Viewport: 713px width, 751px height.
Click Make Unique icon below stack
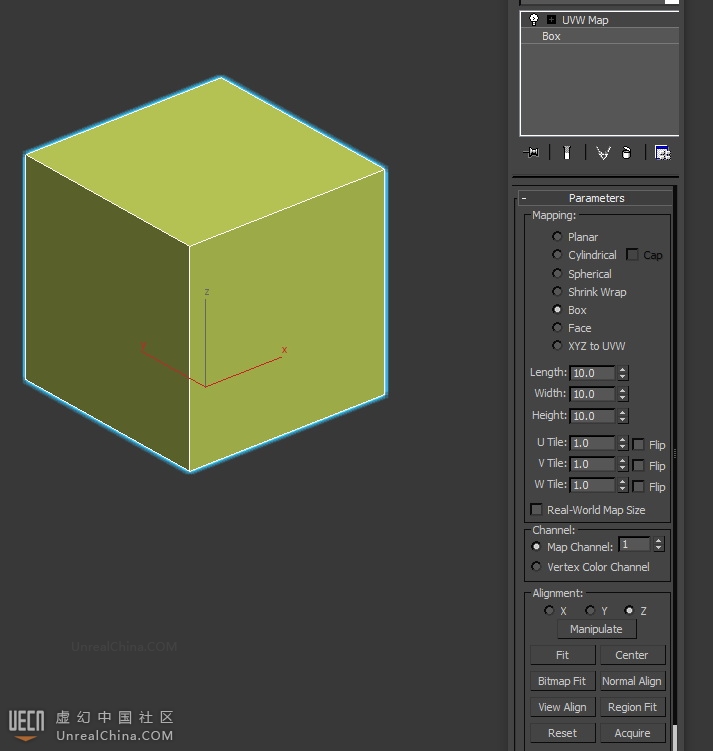click(603, 153)
